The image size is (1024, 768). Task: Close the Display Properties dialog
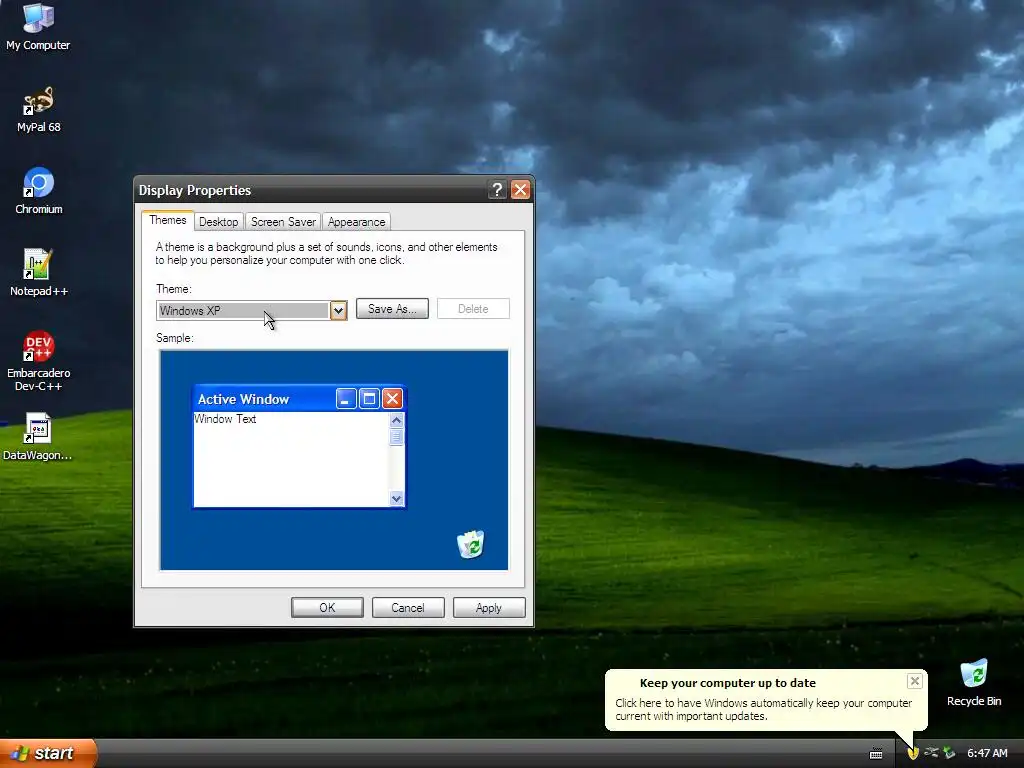pyautogui.click(x=520, y=189)
